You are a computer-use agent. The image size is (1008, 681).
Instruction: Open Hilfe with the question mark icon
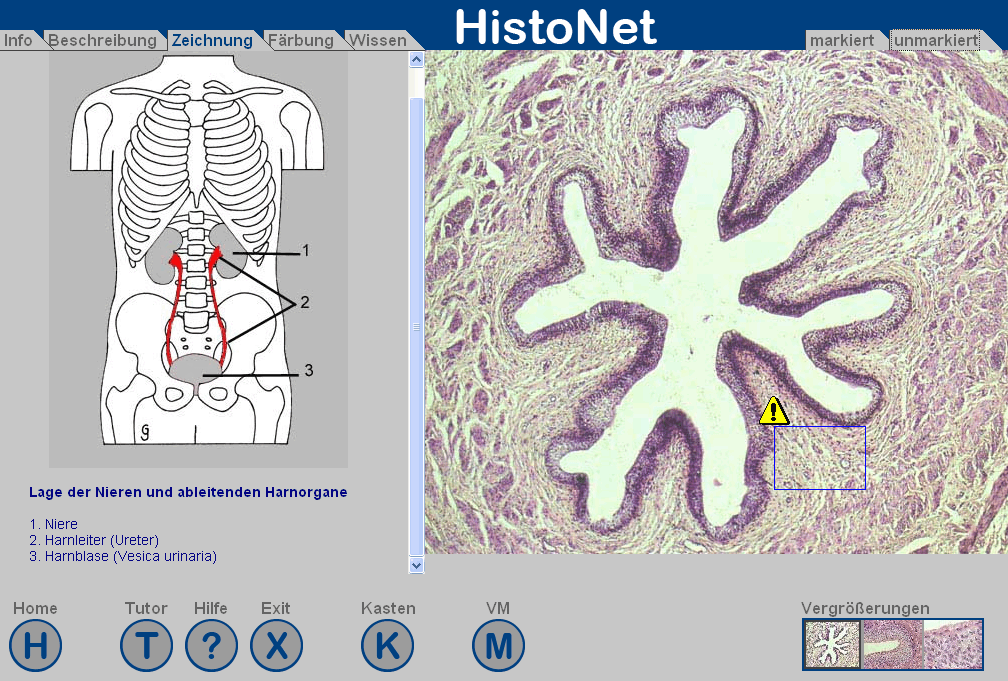[211, 645]
